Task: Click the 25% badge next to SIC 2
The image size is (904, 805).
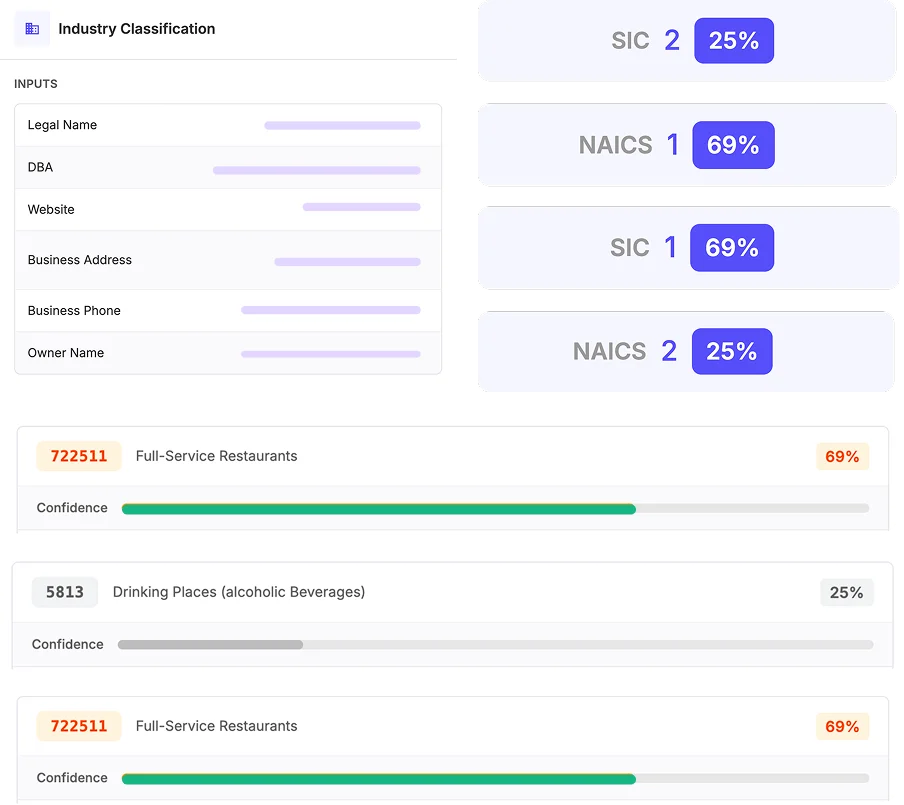Action: pos(733,41)
